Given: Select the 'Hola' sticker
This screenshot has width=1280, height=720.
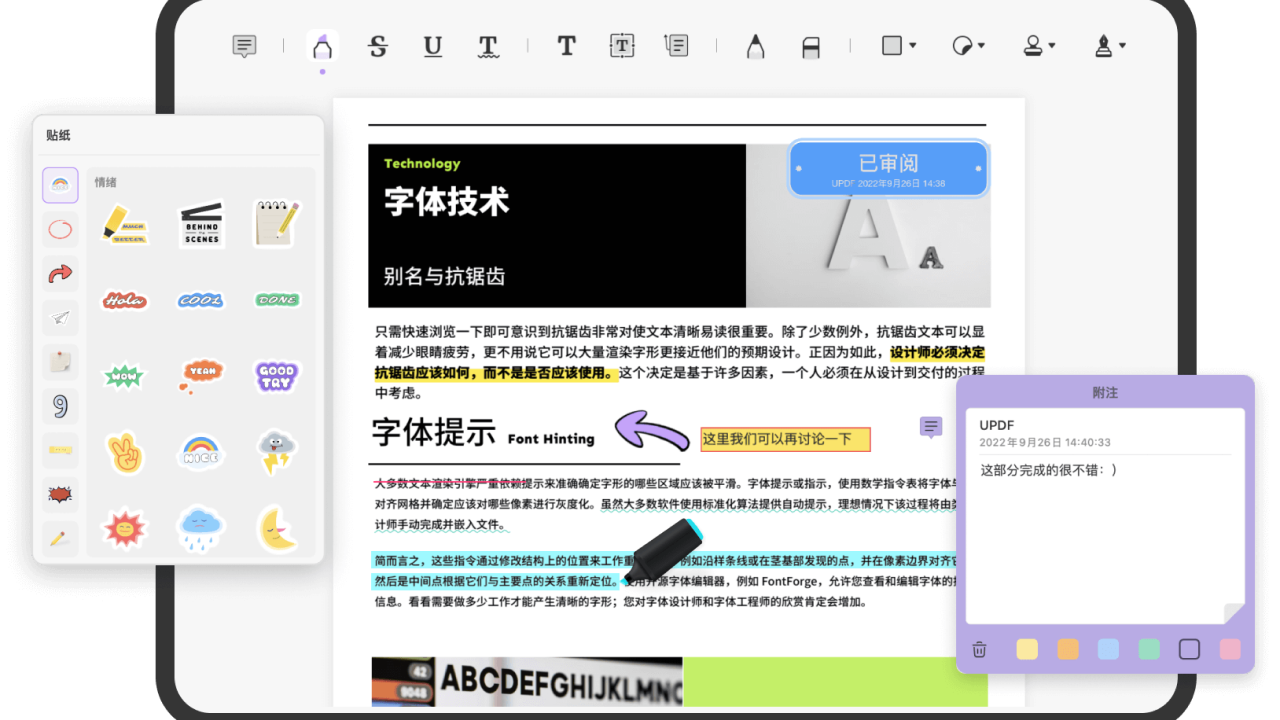Looking at the screenshot, I should (124, 299).
